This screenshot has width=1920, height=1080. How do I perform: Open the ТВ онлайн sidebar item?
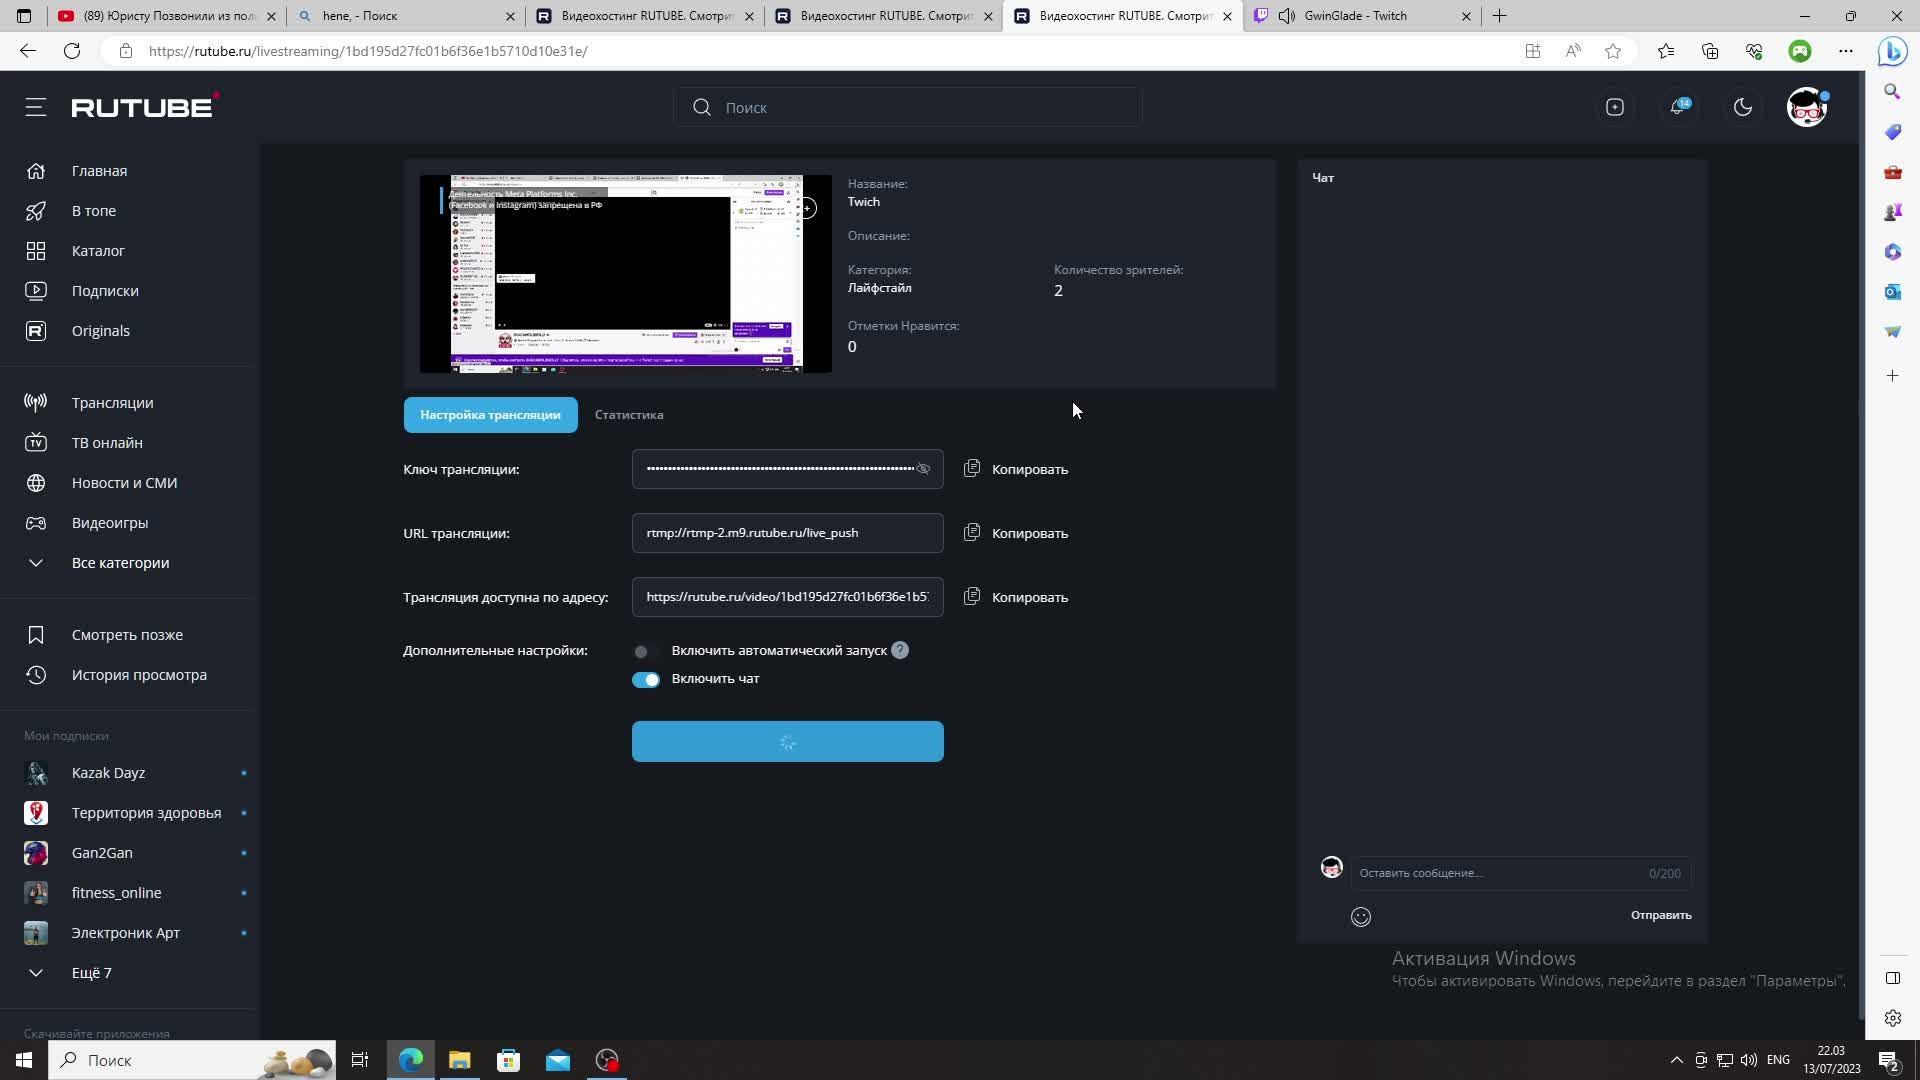[107, 443]
